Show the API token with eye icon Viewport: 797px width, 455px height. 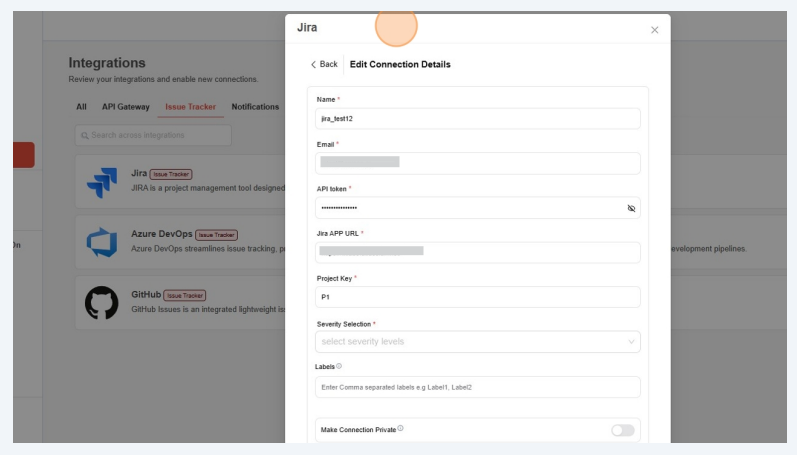tap(631, 208)
